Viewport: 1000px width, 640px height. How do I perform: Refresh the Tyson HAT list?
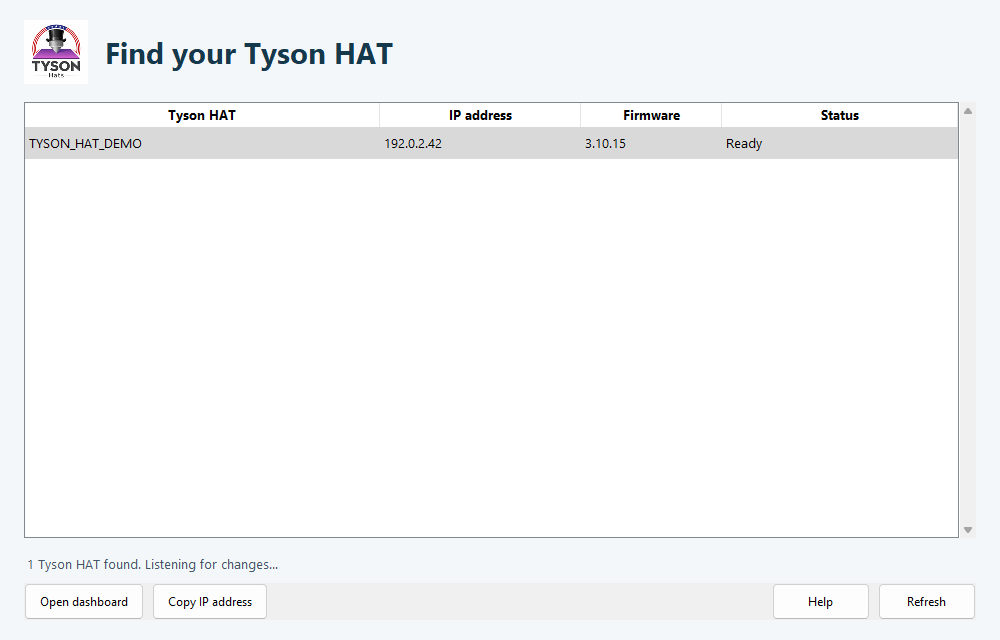927,602
